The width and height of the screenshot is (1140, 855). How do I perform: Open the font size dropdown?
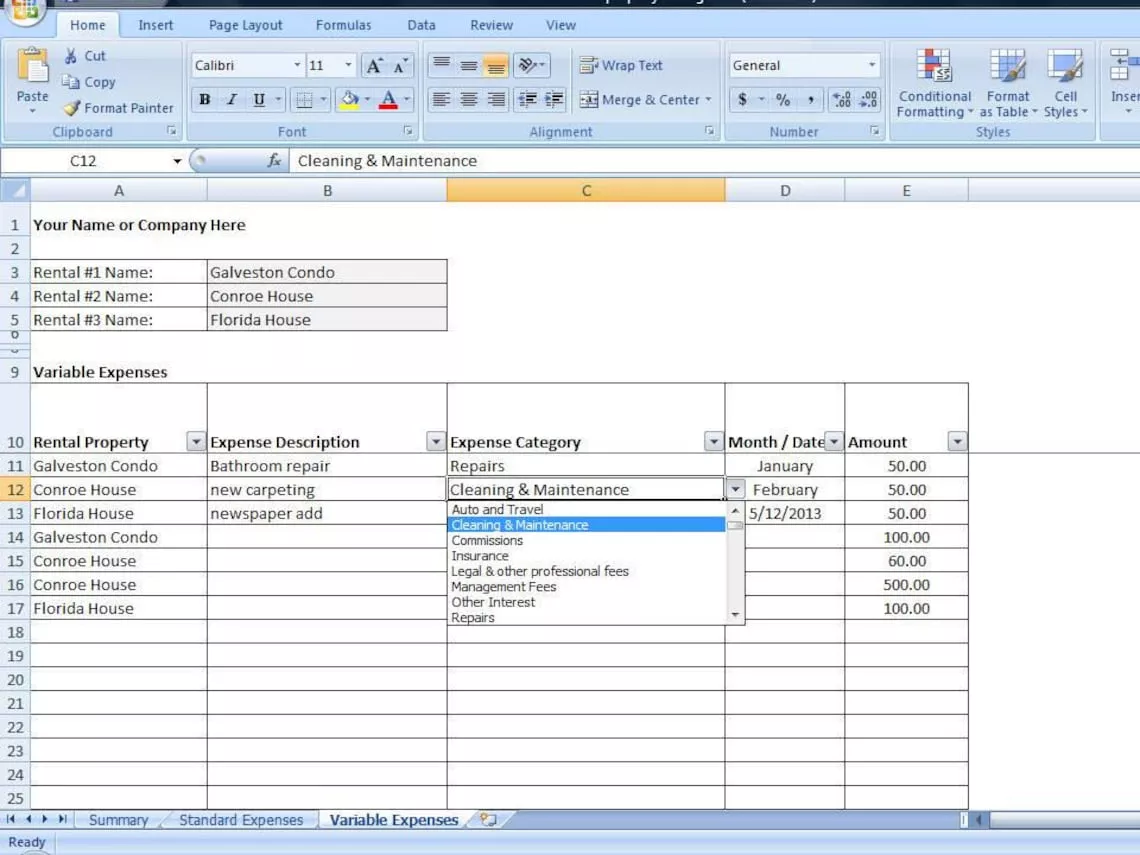click(x=348, y=65)
